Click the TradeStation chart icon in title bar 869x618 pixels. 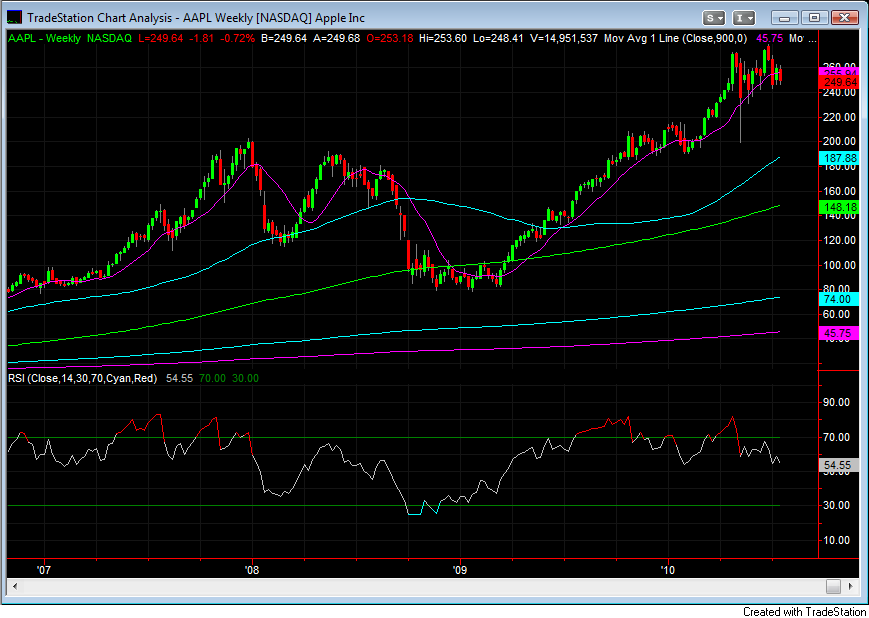tap(15, 18)
